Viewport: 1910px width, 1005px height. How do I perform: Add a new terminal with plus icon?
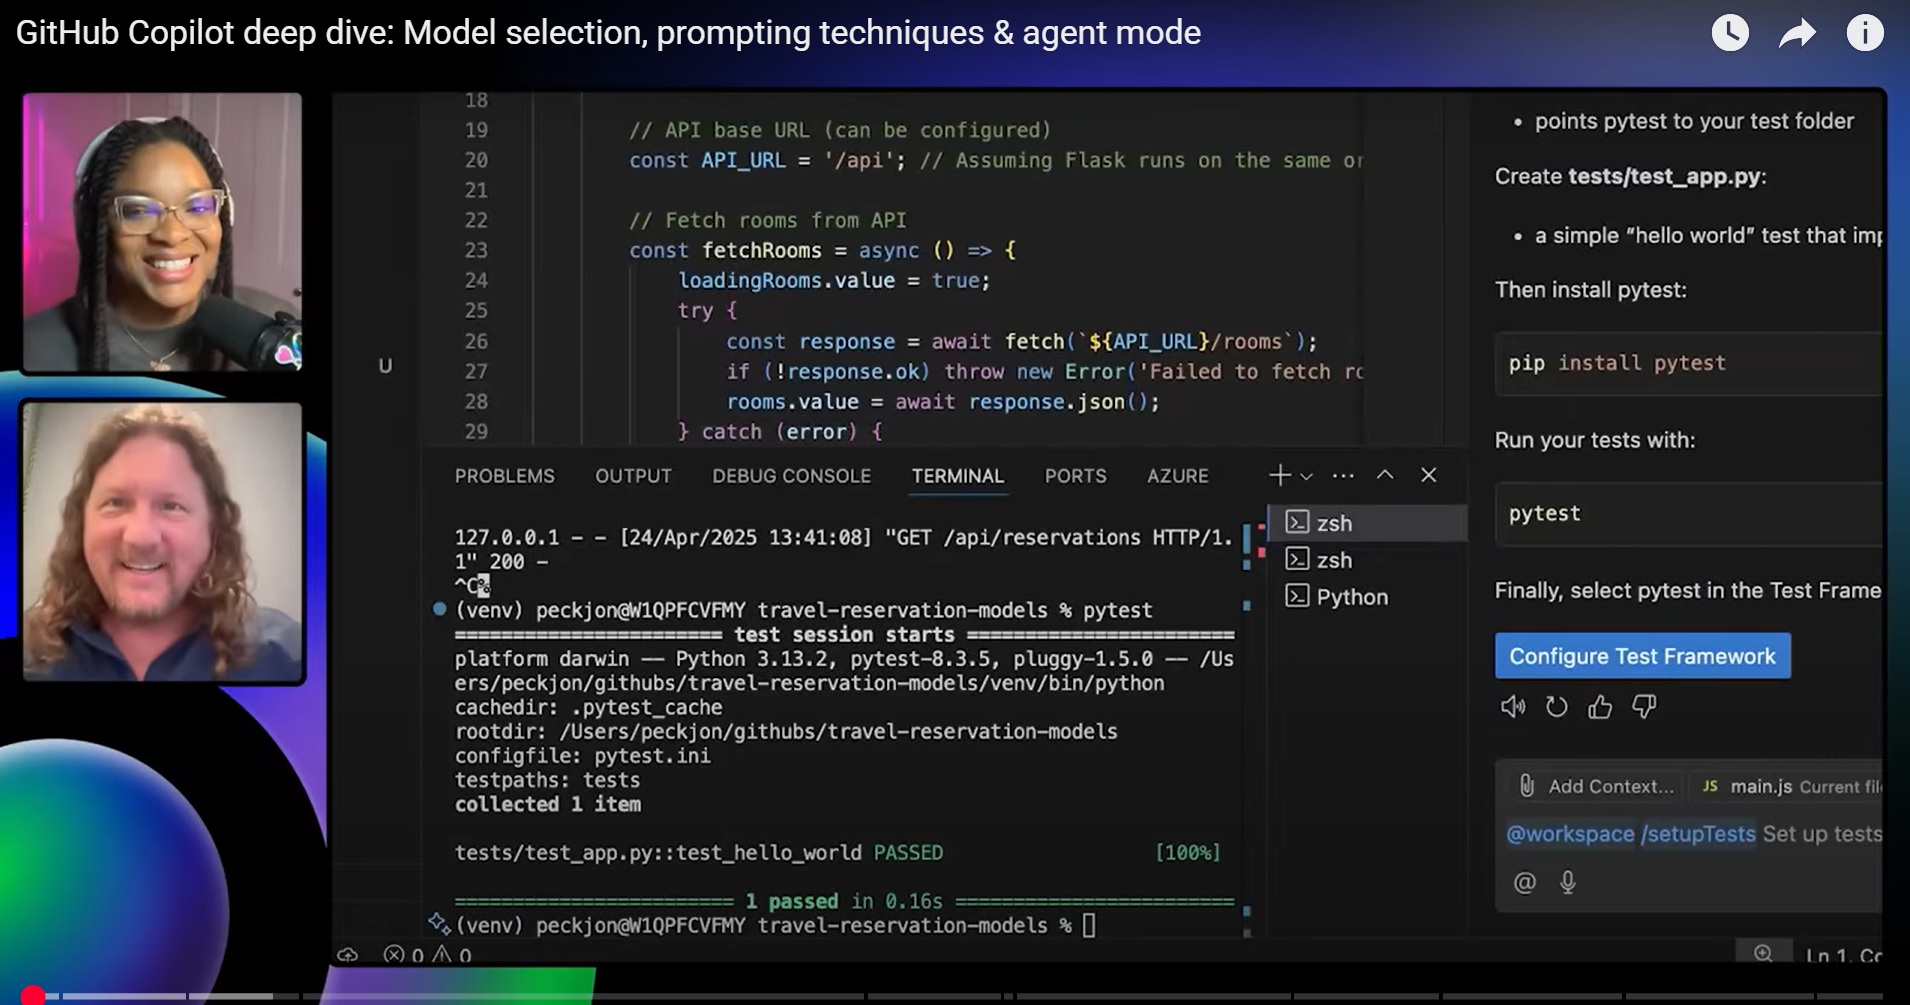pyautogui.click(x=1279, y=476)
